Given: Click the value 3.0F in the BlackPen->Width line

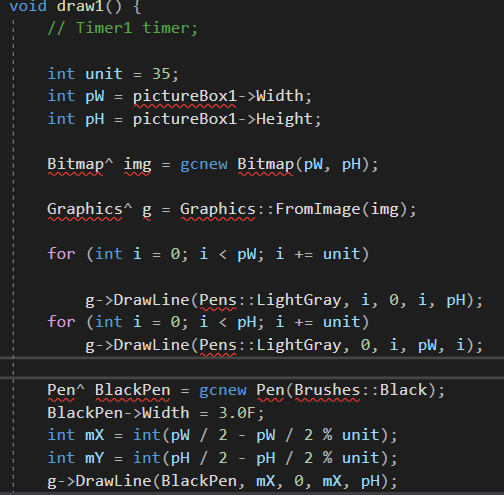Looking at the screenshot, I should (237, 413).
